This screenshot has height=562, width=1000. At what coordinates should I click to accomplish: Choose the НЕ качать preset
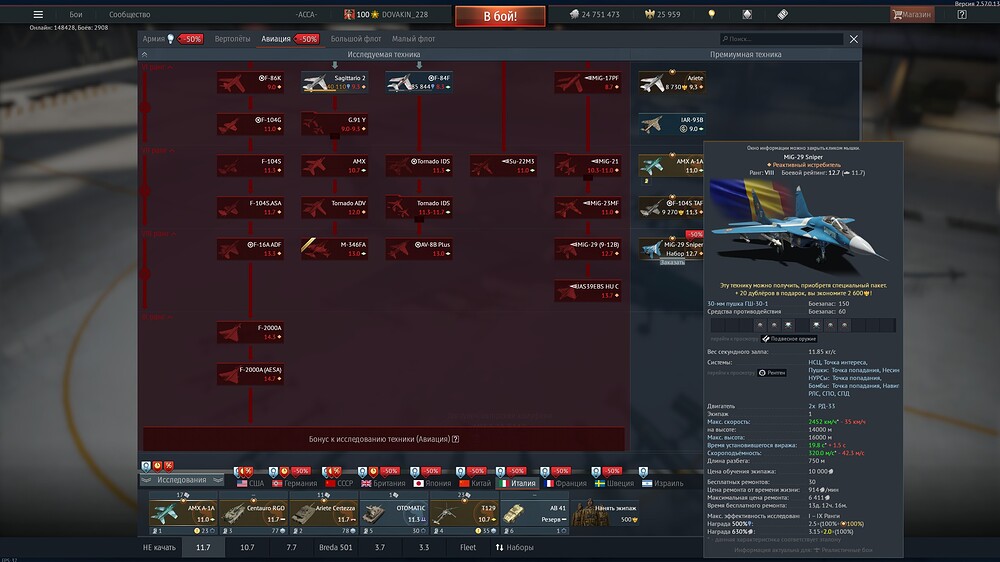pyautogui.click(x=159, y=547)
